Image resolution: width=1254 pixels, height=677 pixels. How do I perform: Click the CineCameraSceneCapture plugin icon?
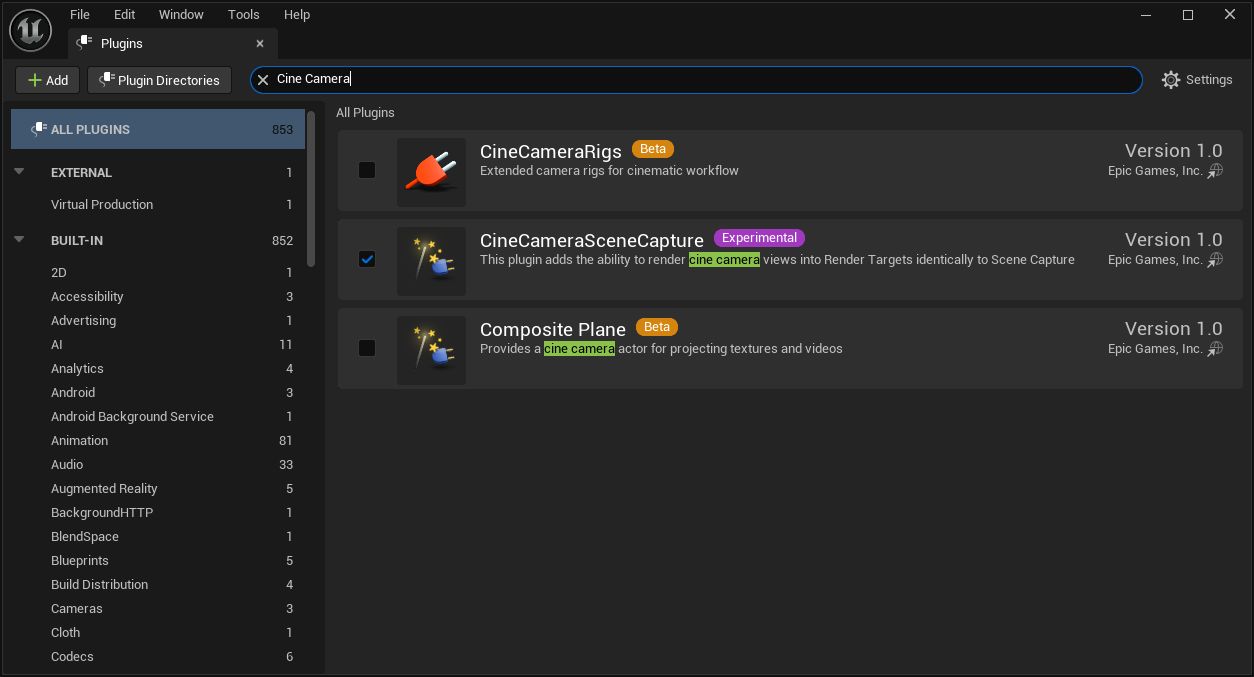pyautogui.click(x=431, y=261)
